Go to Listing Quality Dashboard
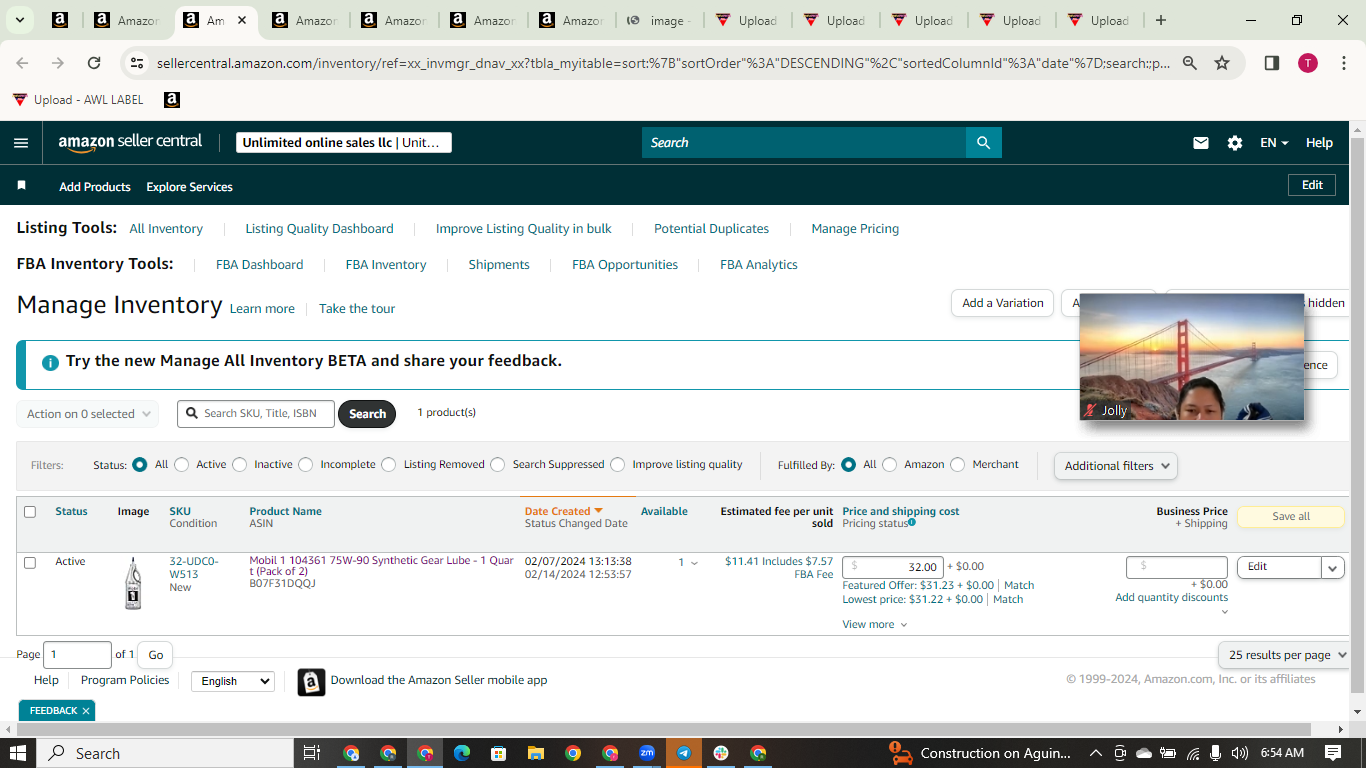The height and width of the screenshot is (768, 1366). point(320,229)
